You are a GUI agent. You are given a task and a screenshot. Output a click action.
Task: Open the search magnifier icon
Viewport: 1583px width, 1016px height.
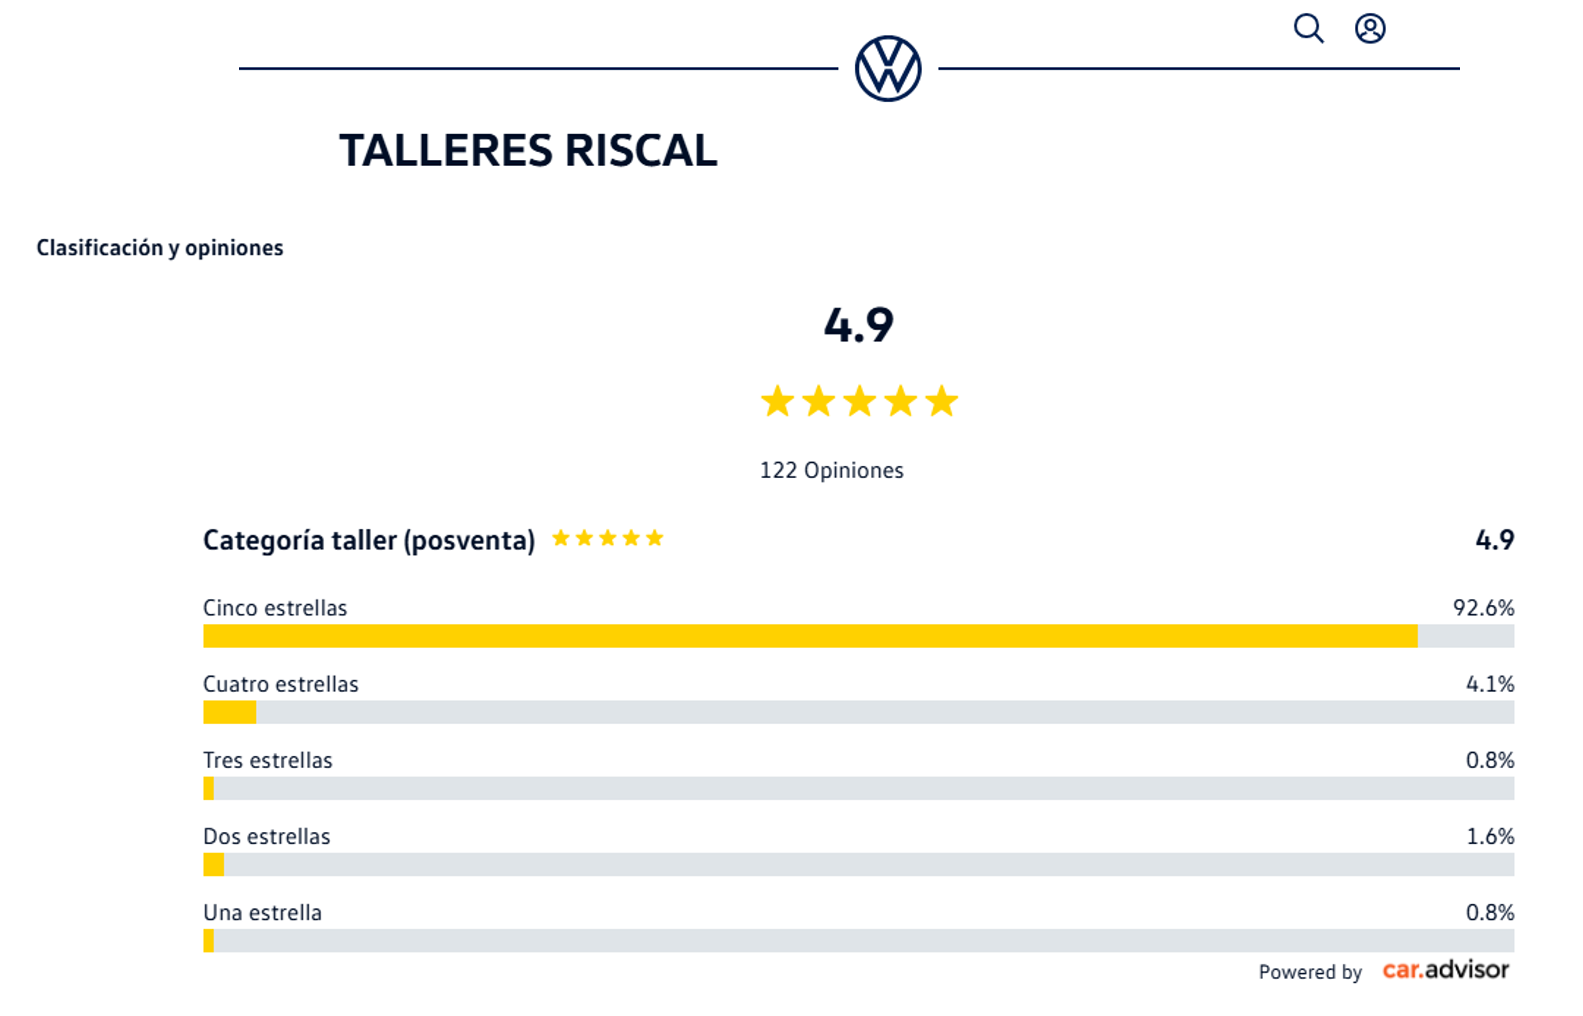1308,28
